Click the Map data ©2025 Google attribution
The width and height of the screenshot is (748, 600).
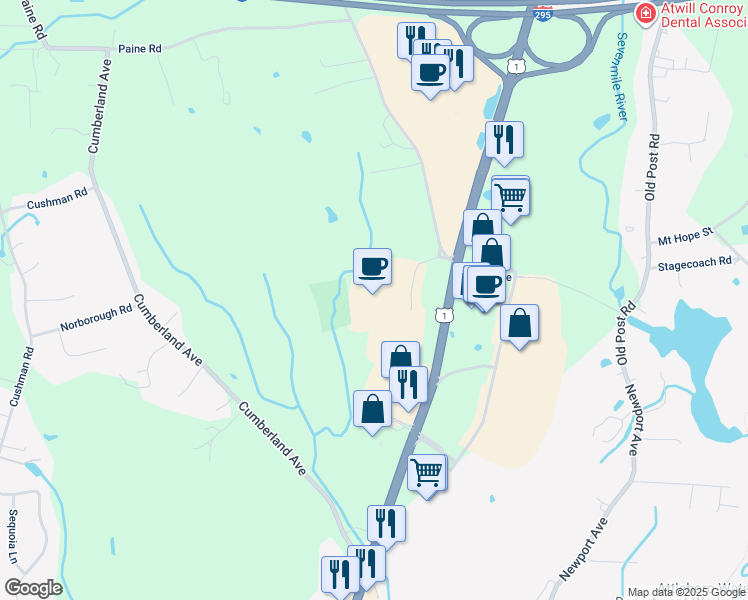[x=687, y=592]
